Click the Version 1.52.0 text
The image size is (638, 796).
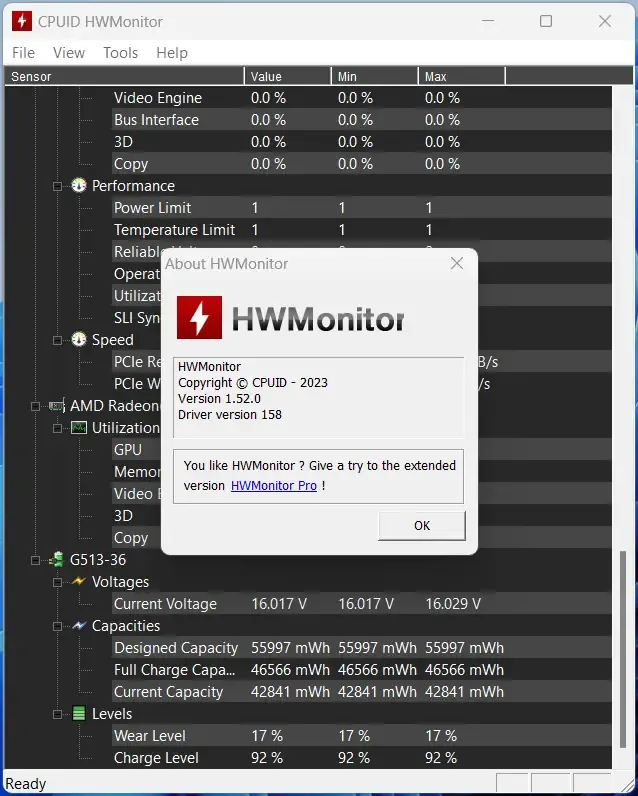[x=219, y=399]
